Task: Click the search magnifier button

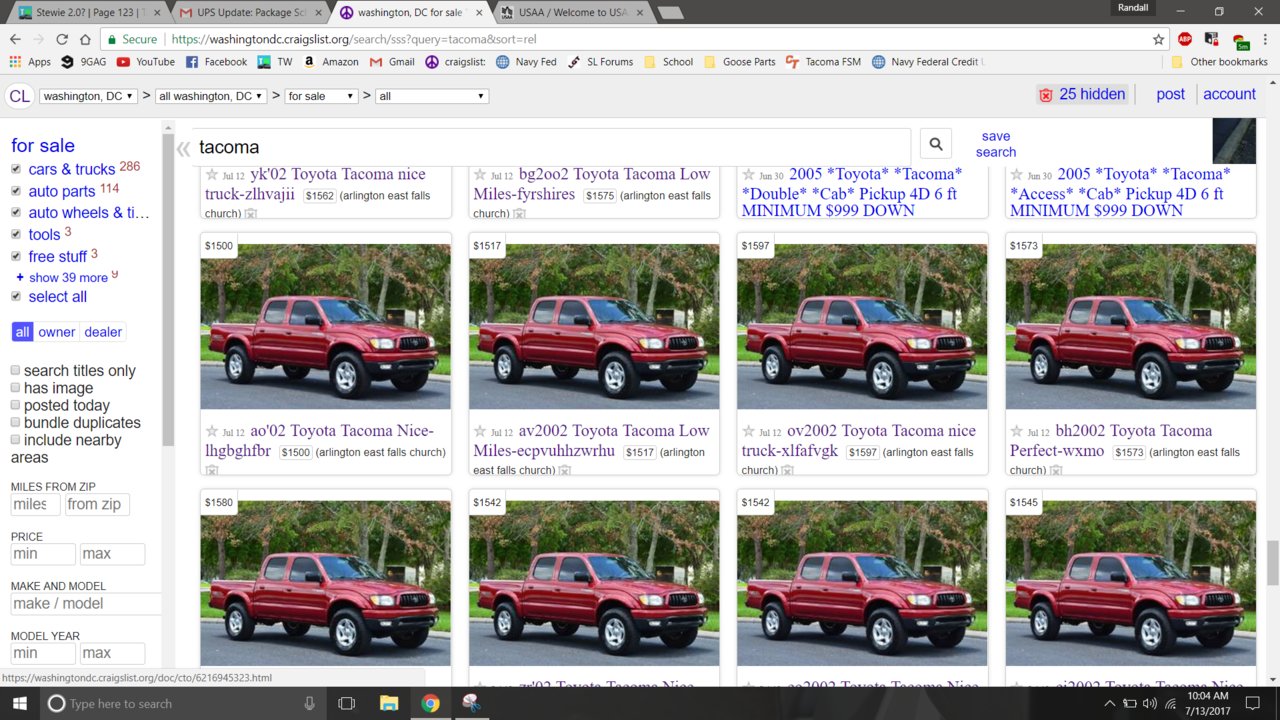Action: pos(935,144)
